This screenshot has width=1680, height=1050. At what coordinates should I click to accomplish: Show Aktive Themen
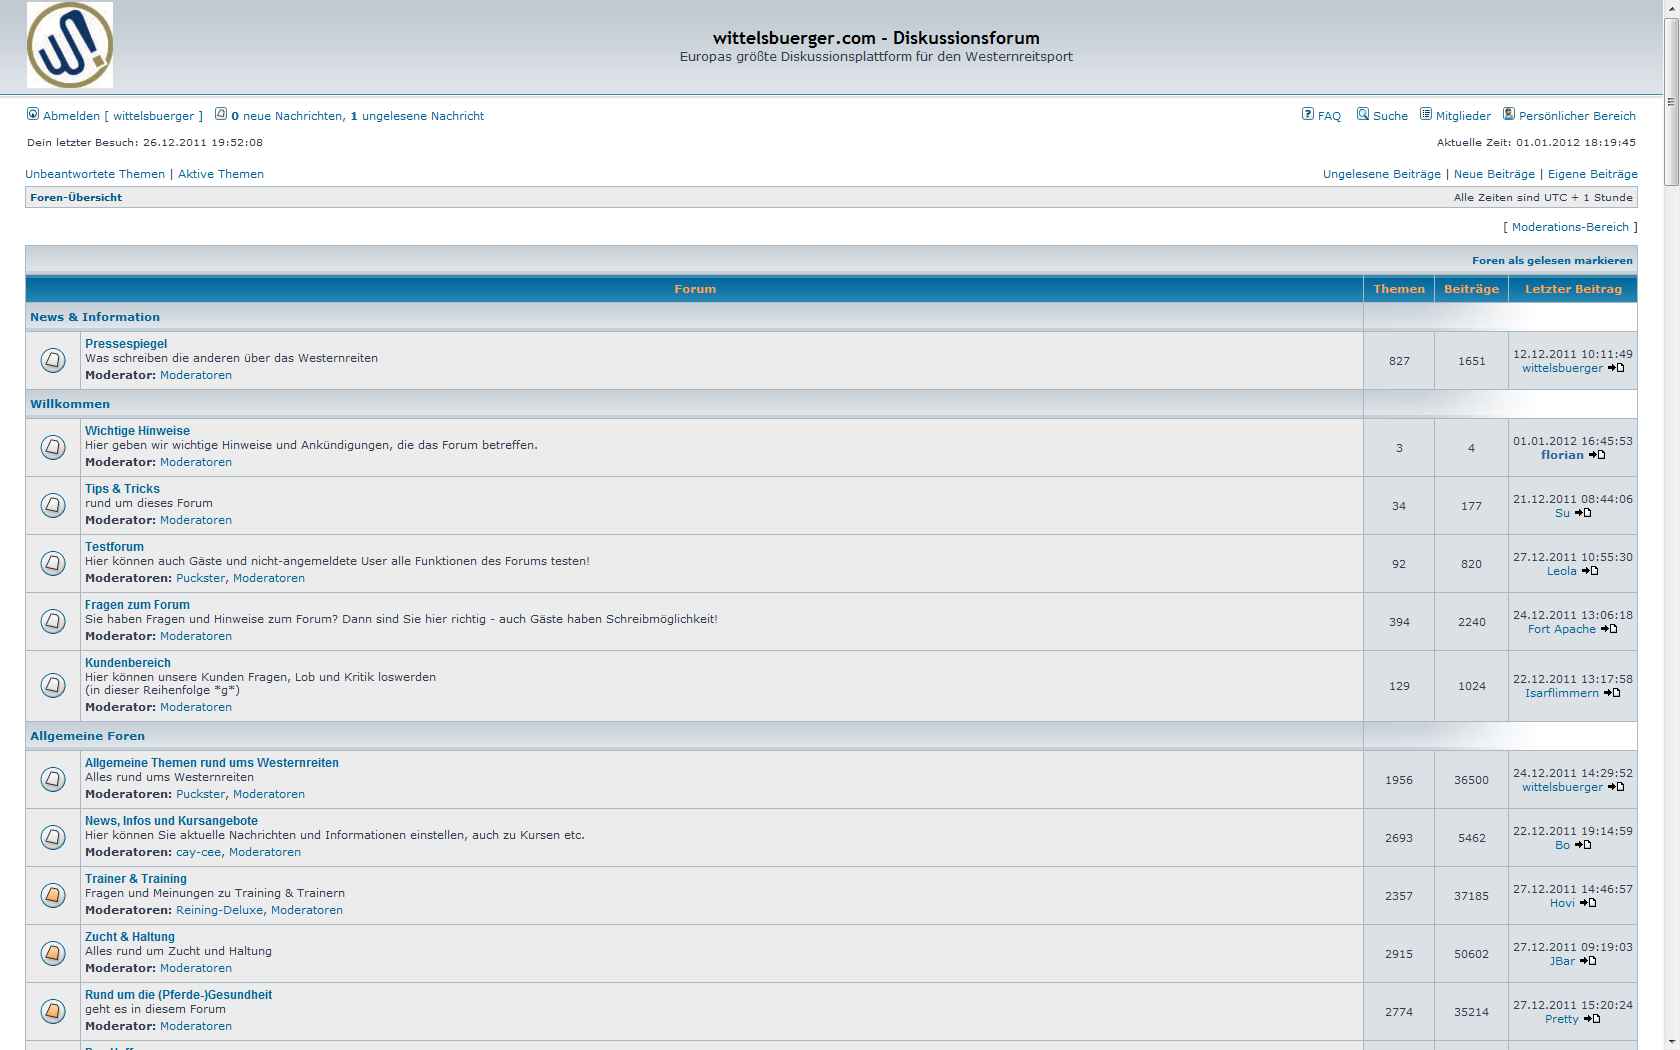pos(221,174)
